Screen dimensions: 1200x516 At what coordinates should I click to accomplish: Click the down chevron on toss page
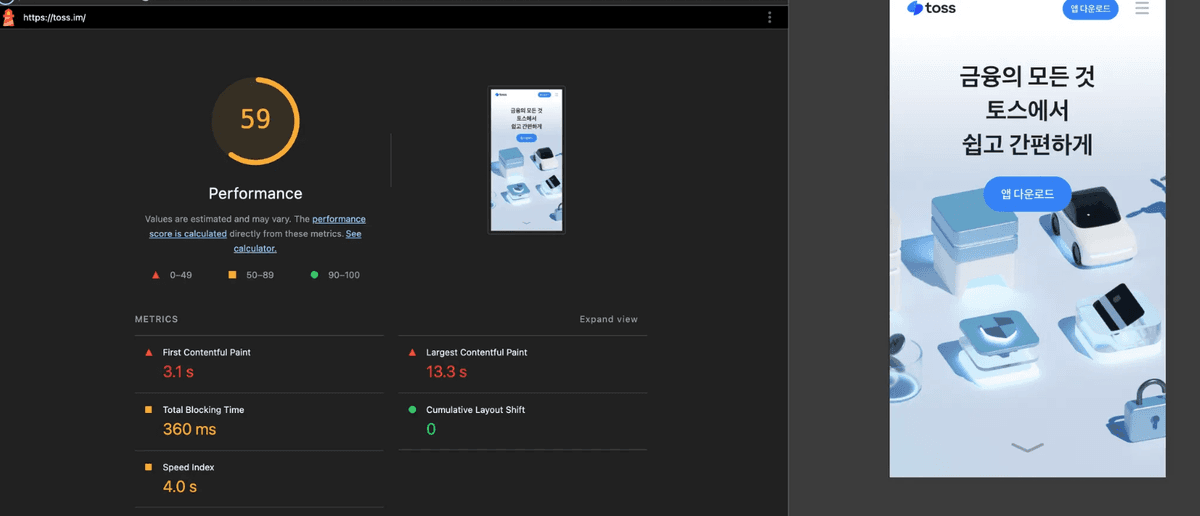pyautogui.click(x=1027, y=447)
